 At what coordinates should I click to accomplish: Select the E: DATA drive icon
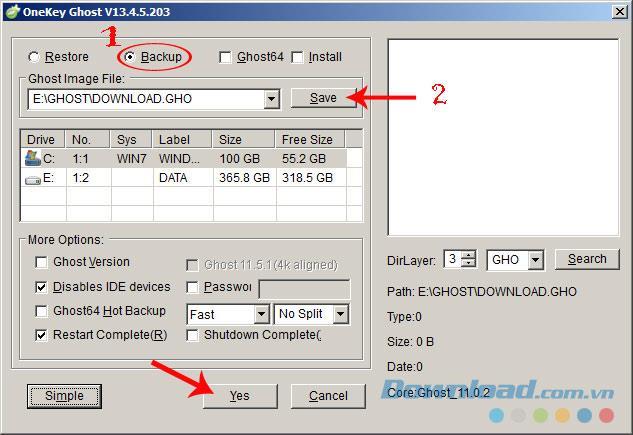point(33,178)
